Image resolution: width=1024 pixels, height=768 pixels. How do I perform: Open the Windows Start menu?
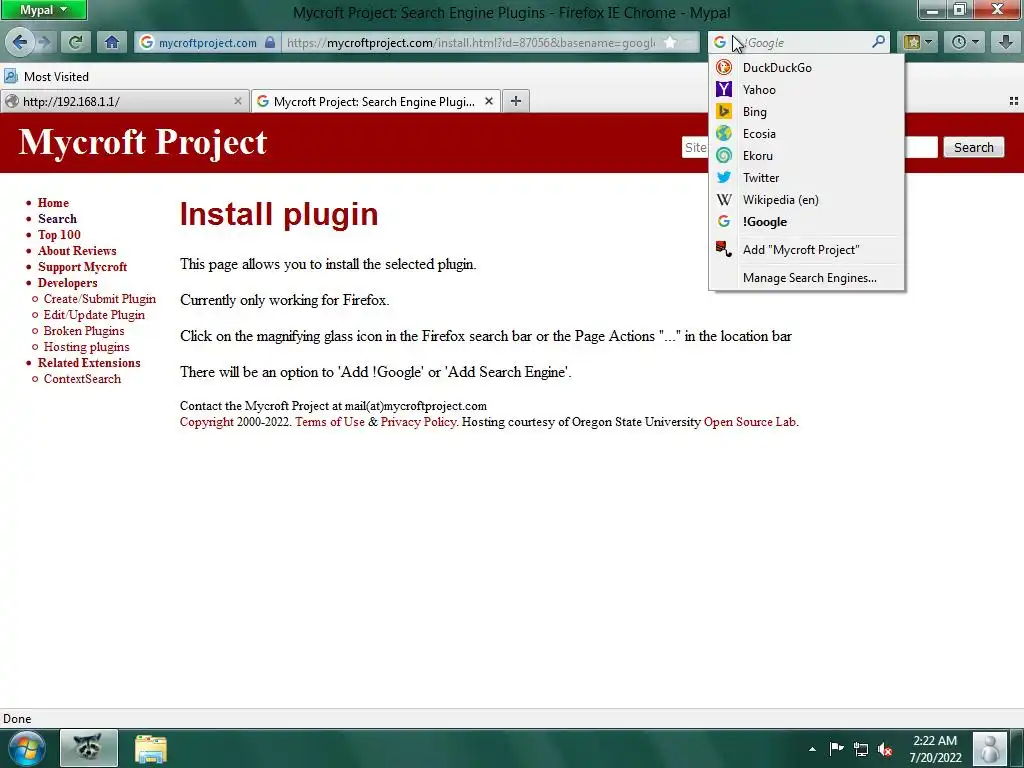pos(26,748)
